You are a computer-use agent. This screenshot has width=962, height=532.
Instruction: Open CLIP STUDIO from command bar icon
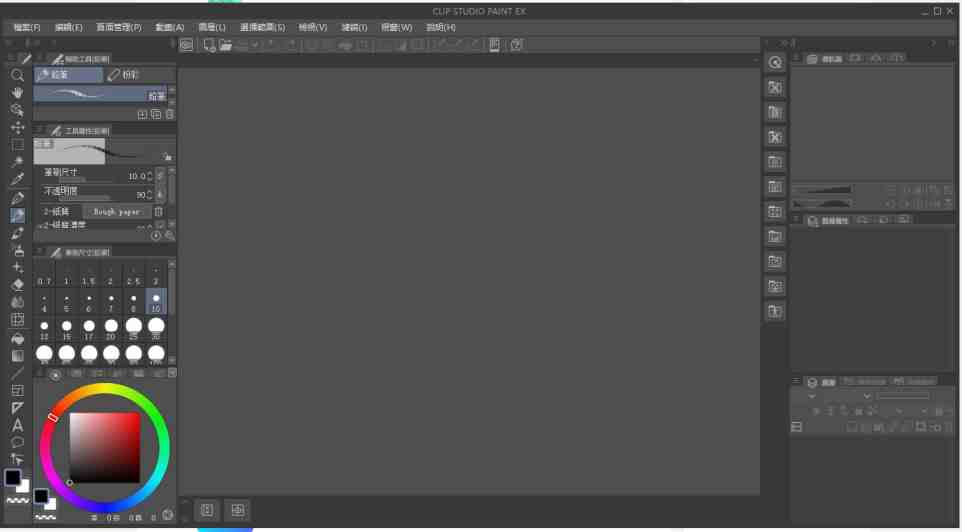pyautogui.click(x=187, y=45)
